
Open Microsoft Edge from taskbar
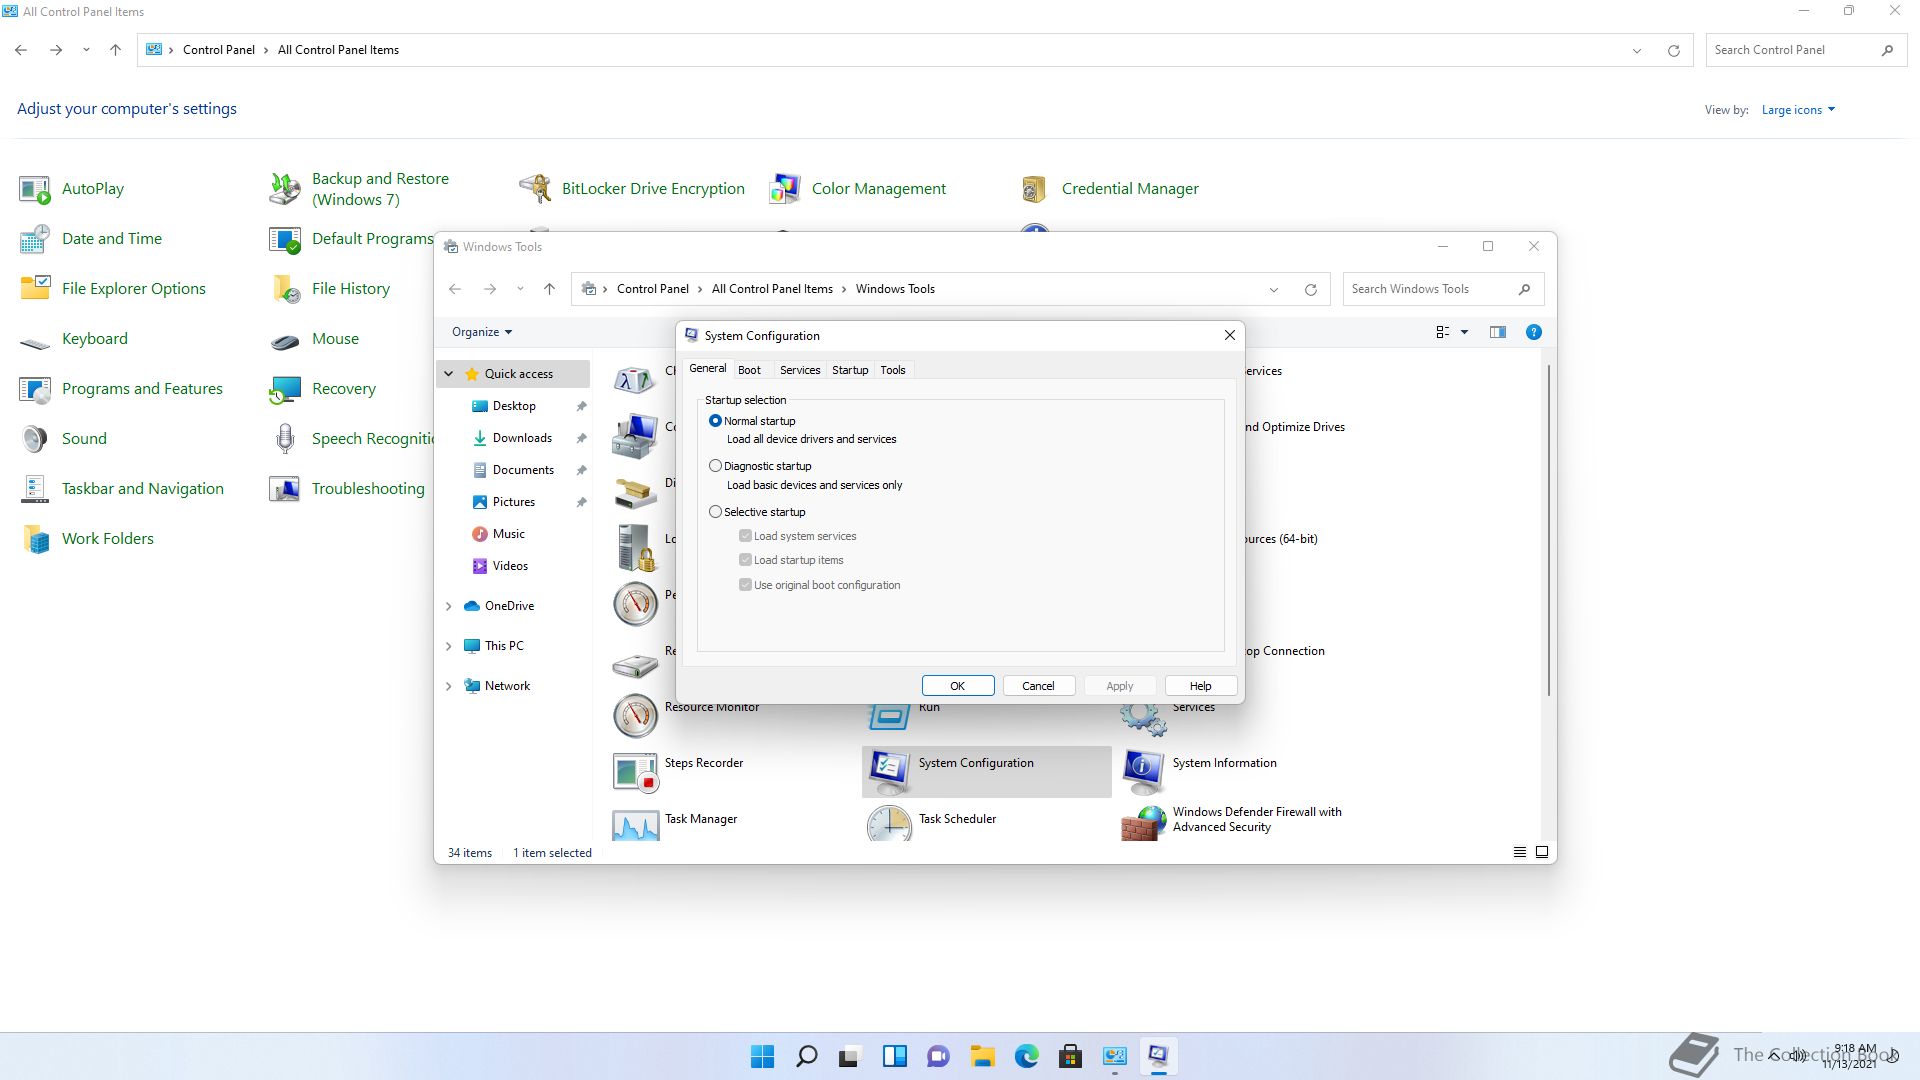point(1026,1056)
